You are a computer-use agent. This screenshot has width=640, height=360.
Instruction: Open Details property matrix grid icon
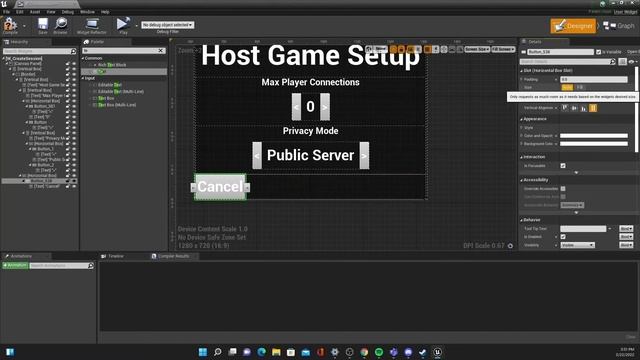tap(622, 62)
